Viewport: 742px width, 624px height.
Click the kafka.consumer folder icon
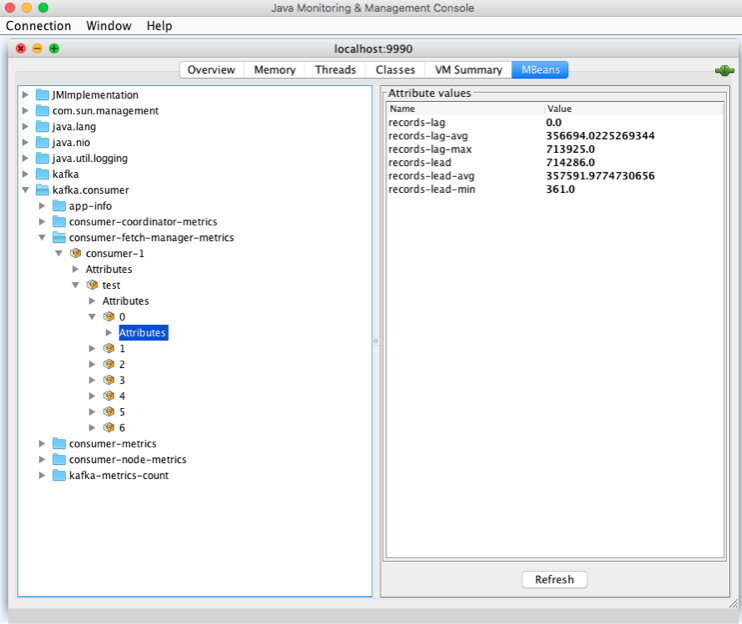pos(43,190)
